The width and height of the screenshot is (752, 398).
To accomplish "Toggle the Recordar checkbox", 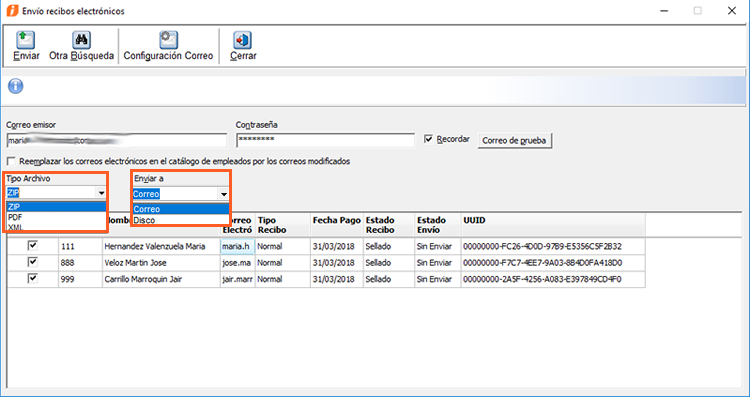I will tap(429, 139).
